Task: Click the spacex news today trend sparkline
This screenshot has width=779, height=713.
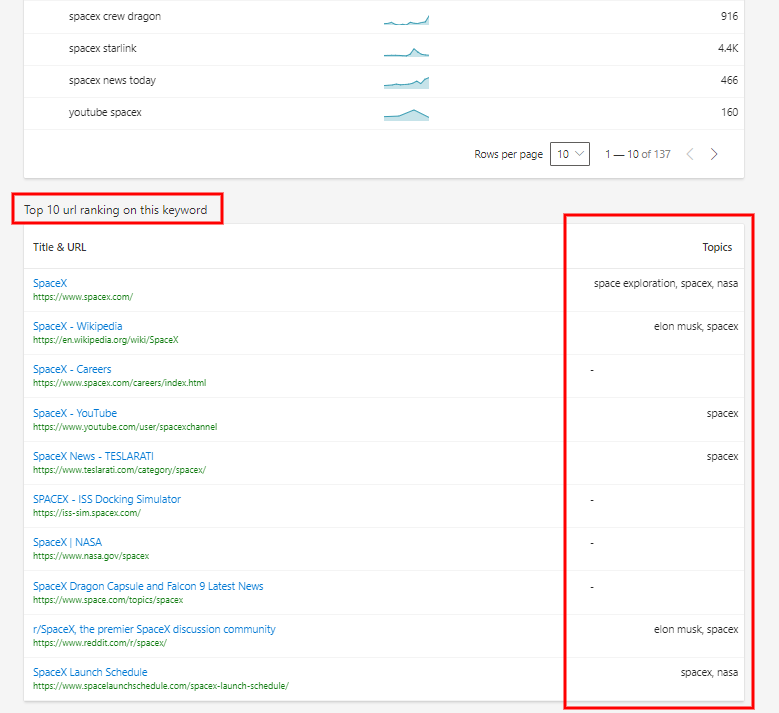Action: point(406,83)
